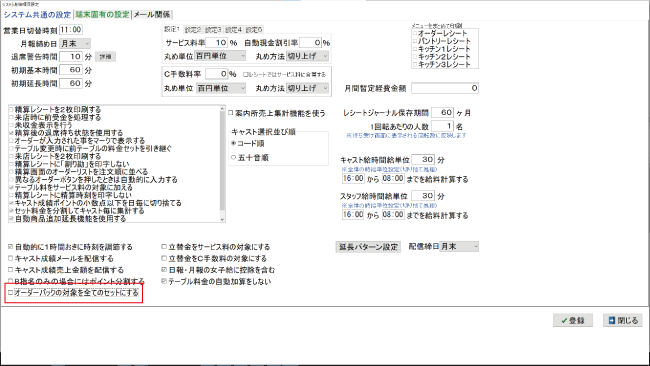Click the staff payroll end time 08:00
The width and height of the screenshot is (650, 366).
point(393,215)
